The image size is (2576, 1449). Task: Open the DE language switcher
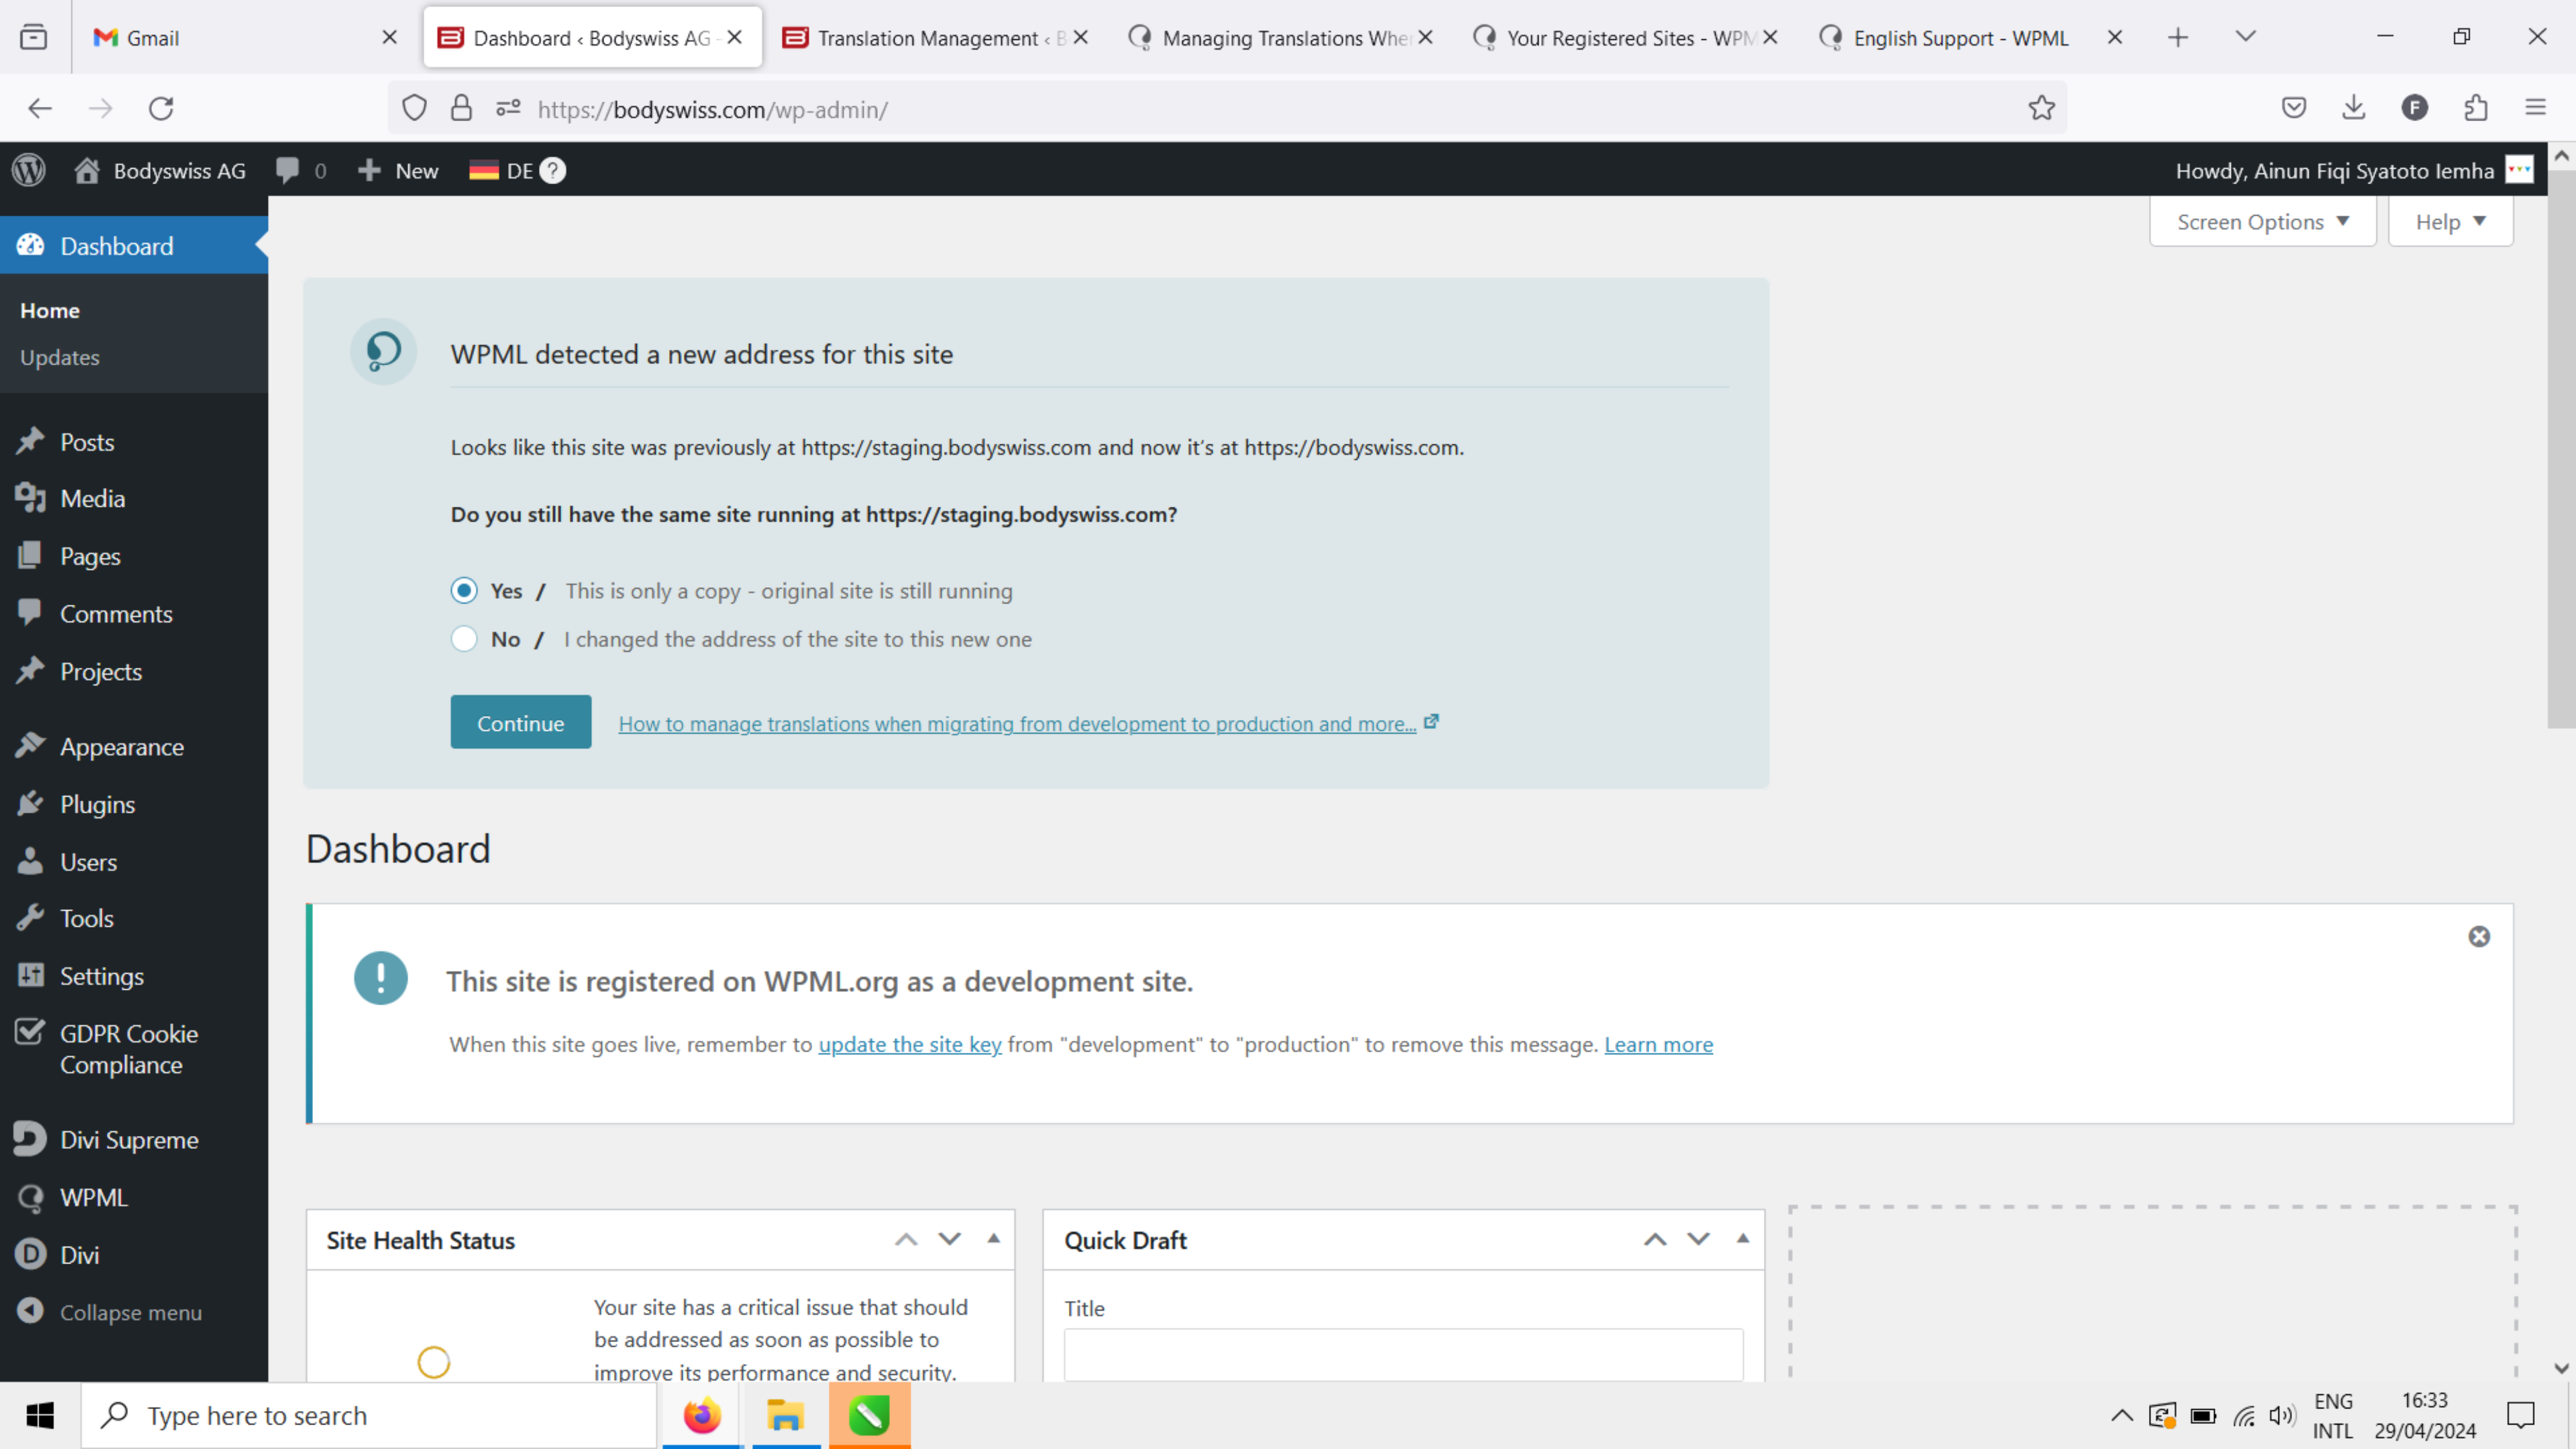502,170
